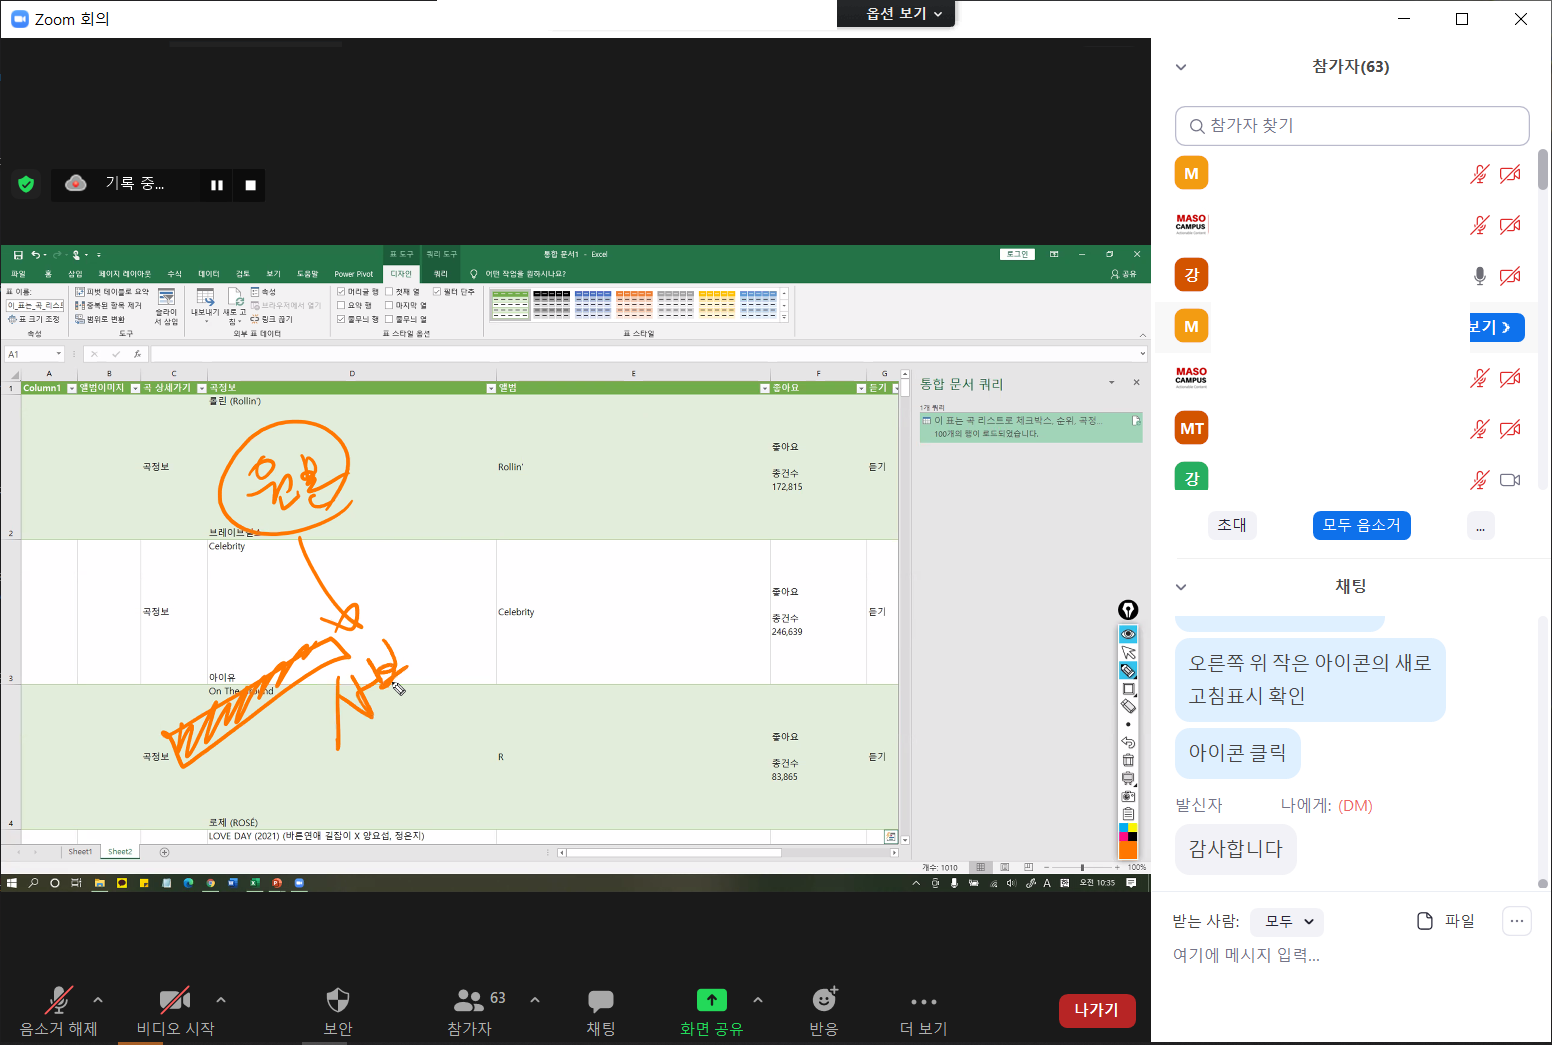Open the 받는 사람 모두 dropdown
This screenshot has width=1552, height=1045.
(1287, 921)
